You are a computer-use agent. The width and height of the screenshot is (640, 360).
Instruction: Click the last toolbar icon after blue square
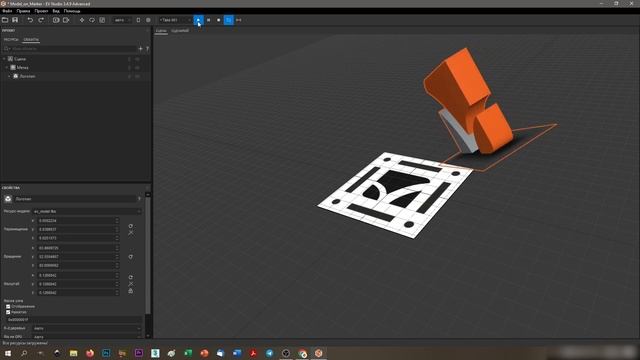click(239, 20)
